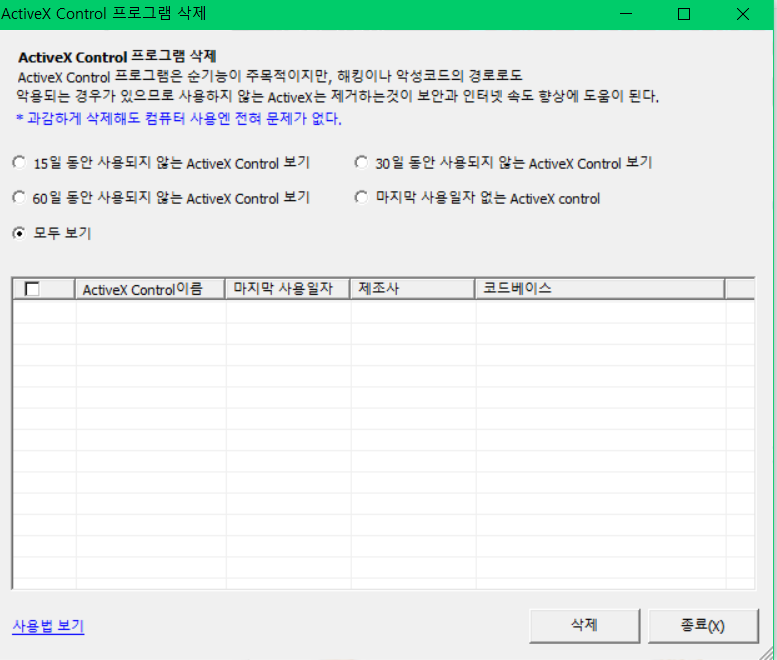This screenshot has width=777, height=660.
Task: Click the 제조사 column header
Action: 412,289
